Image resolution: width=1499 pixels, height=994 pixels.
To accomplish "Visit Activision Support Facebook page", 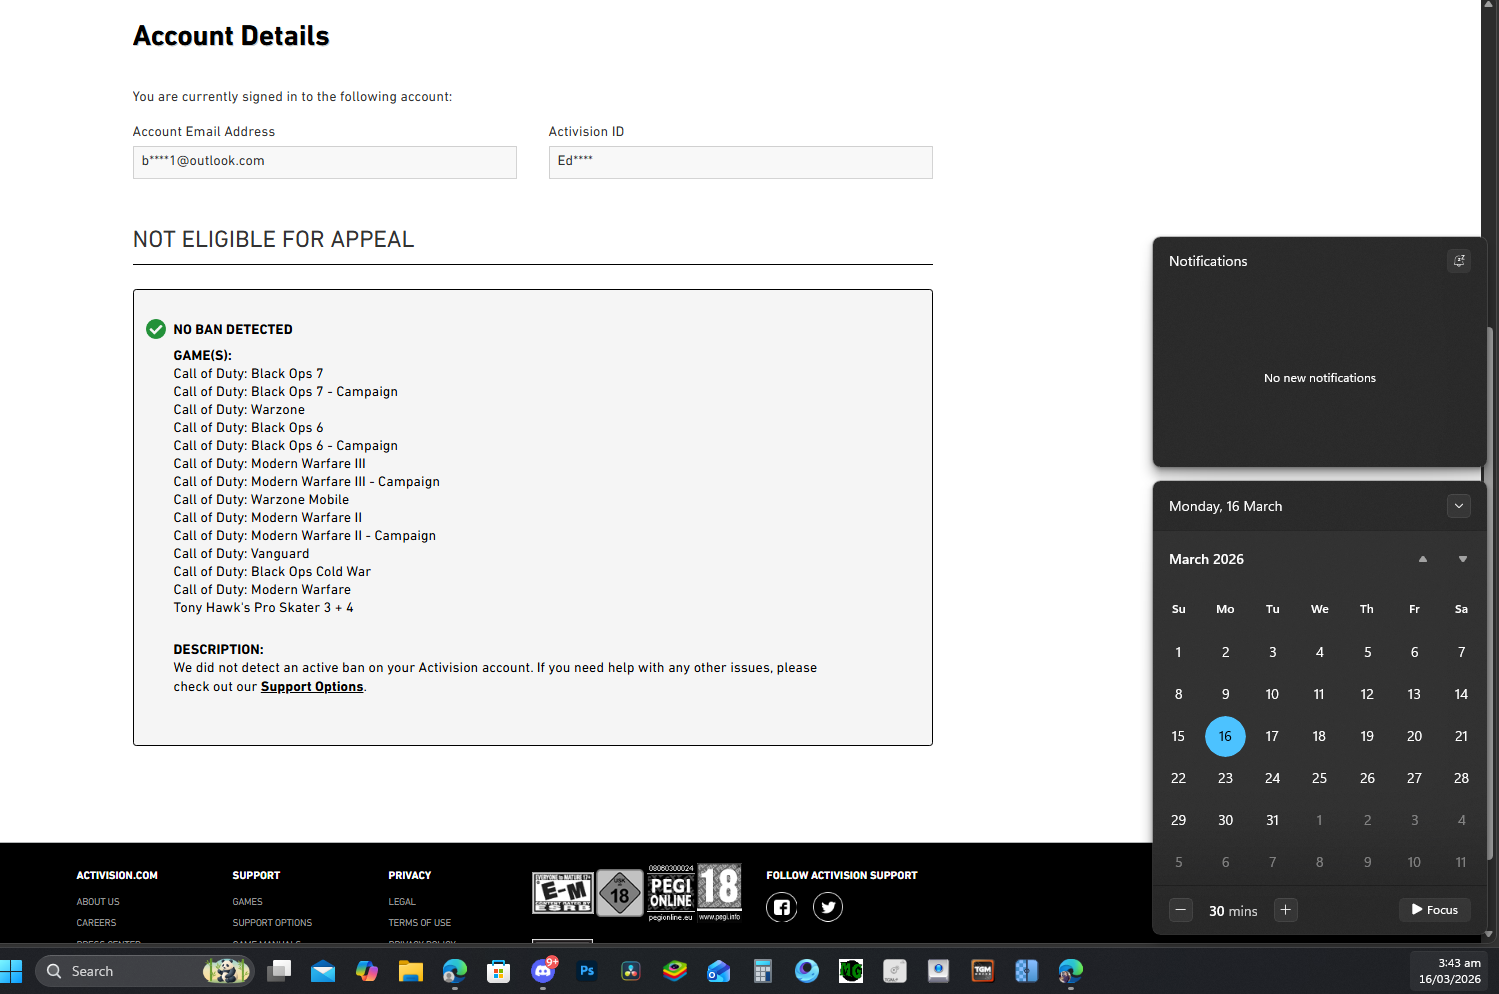I will coord(782,907).
